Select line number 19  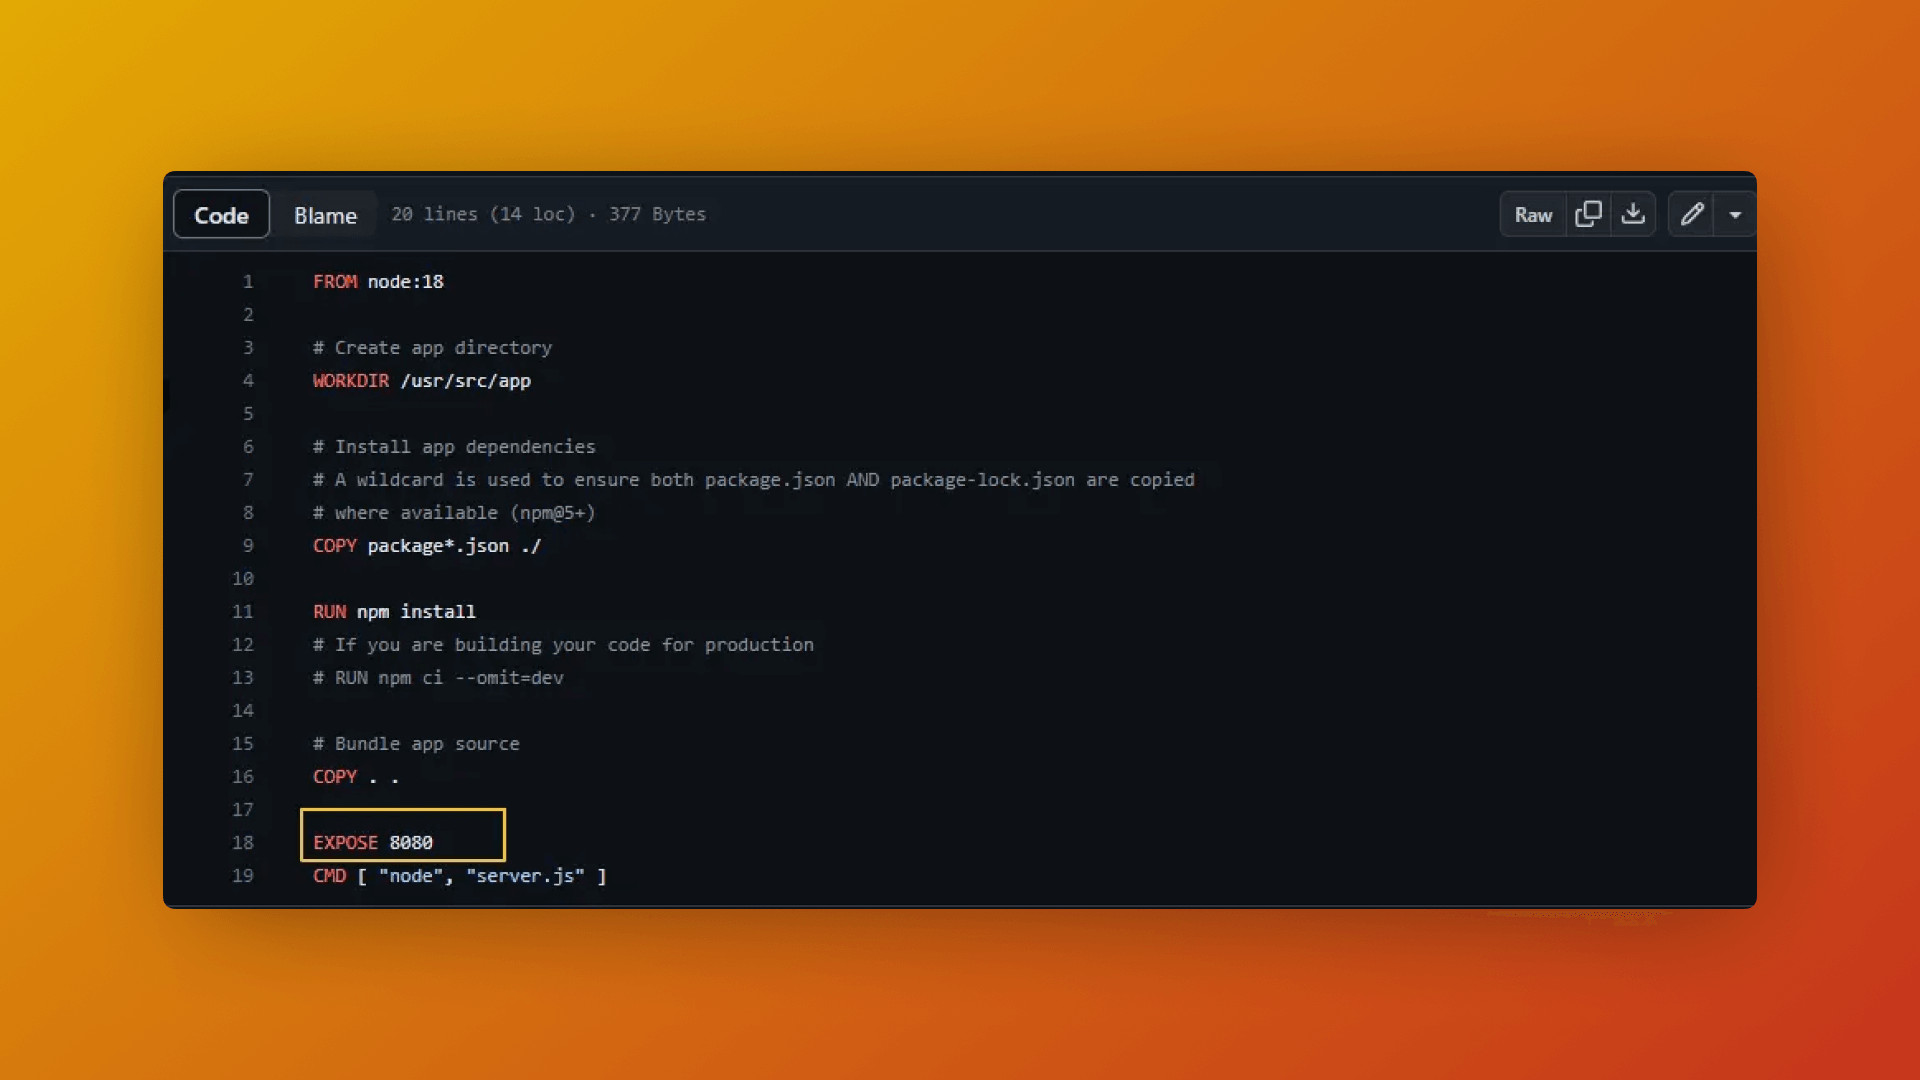pyautogui.click(x=243, y=876)
